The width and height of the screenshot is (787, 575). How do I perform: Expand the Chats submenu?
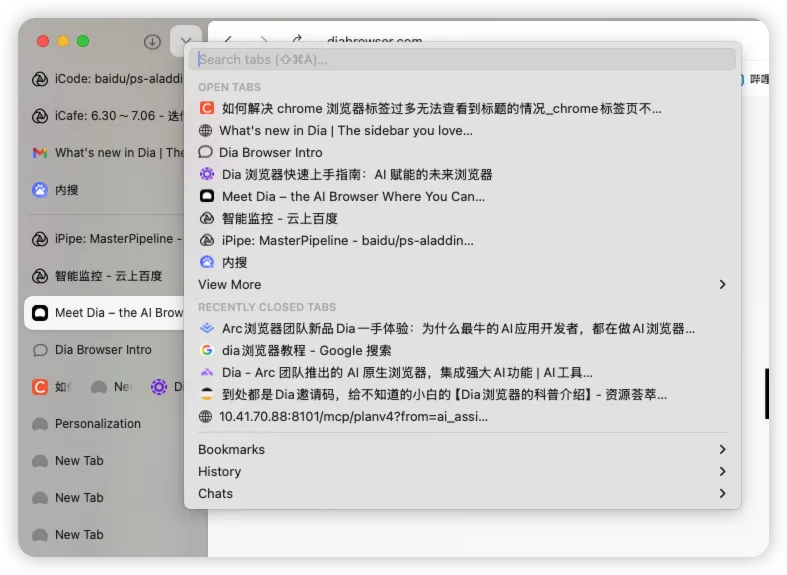point(462,494)
